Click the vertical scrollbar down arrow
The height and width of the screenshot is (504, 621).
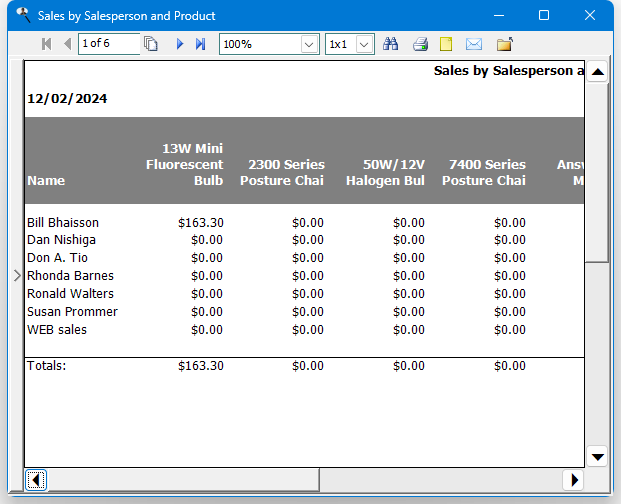pyautogui.click(x=597, y=457)
